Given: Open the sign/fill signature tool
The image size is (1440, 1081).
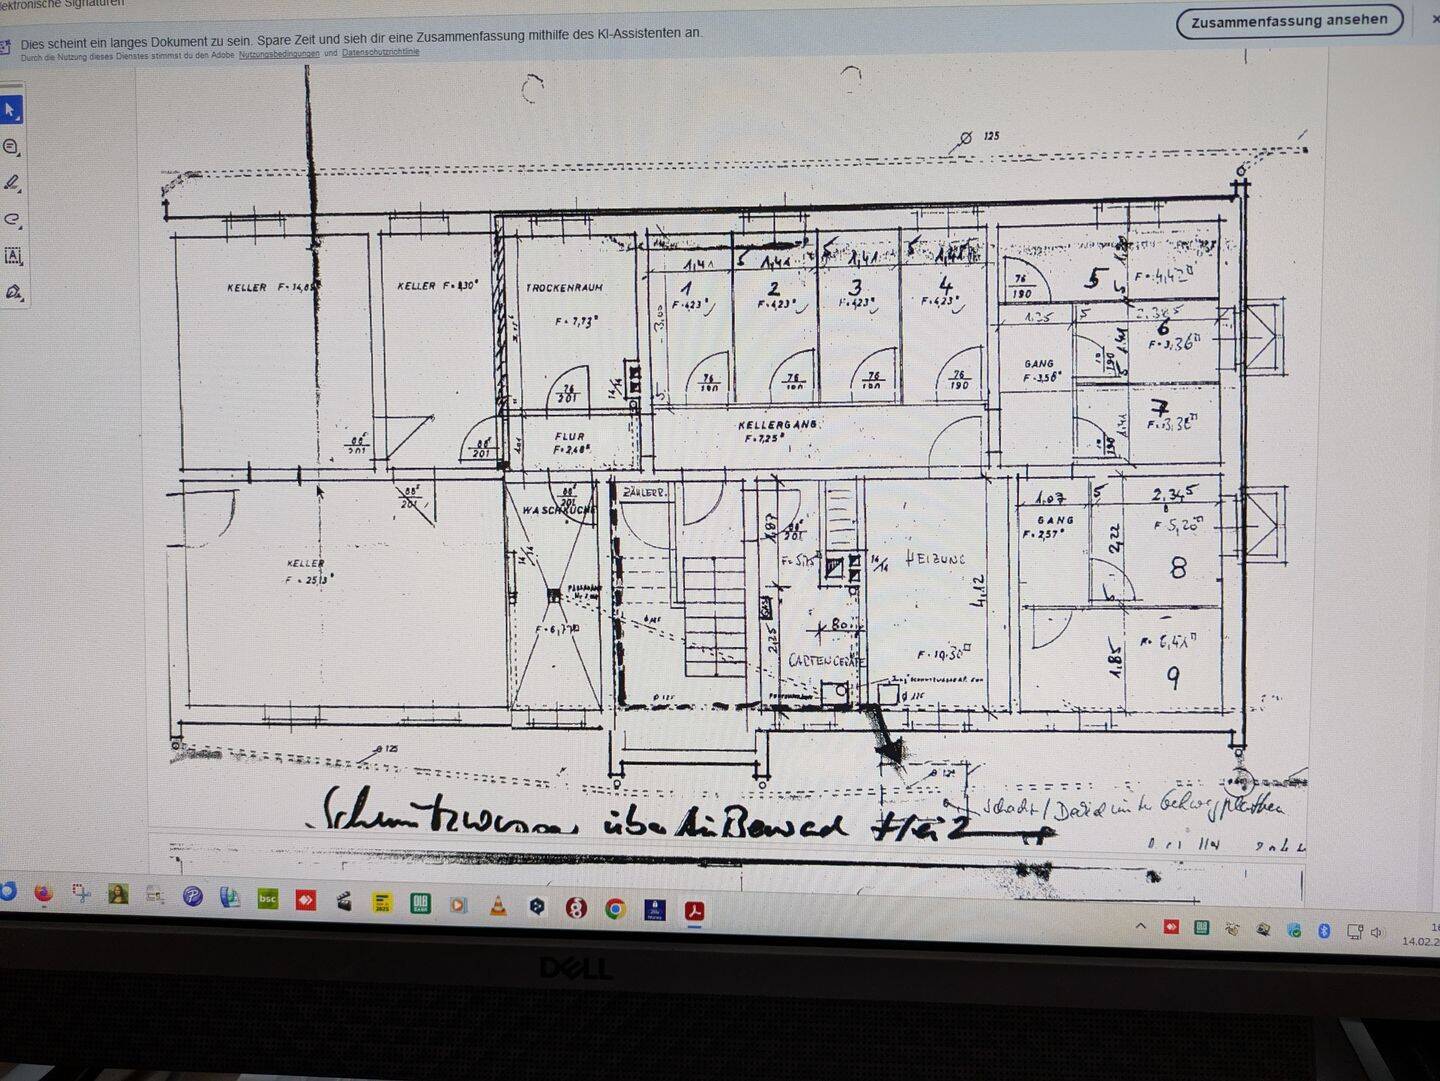Looking at the screenshot, I should point(13,292).
